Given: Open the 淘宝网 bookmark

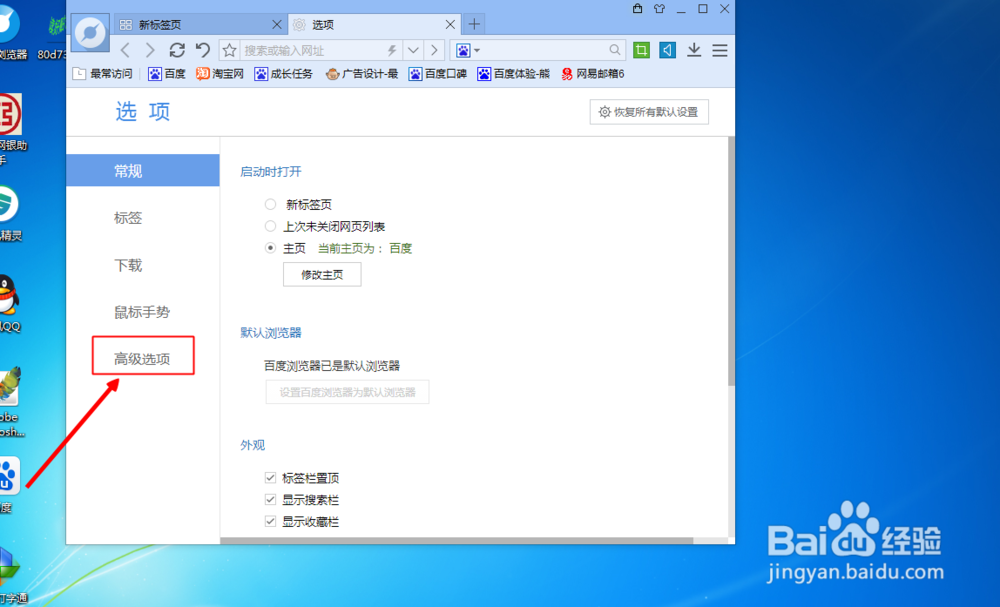Looking at the screenshot, I should click(220, 74).
